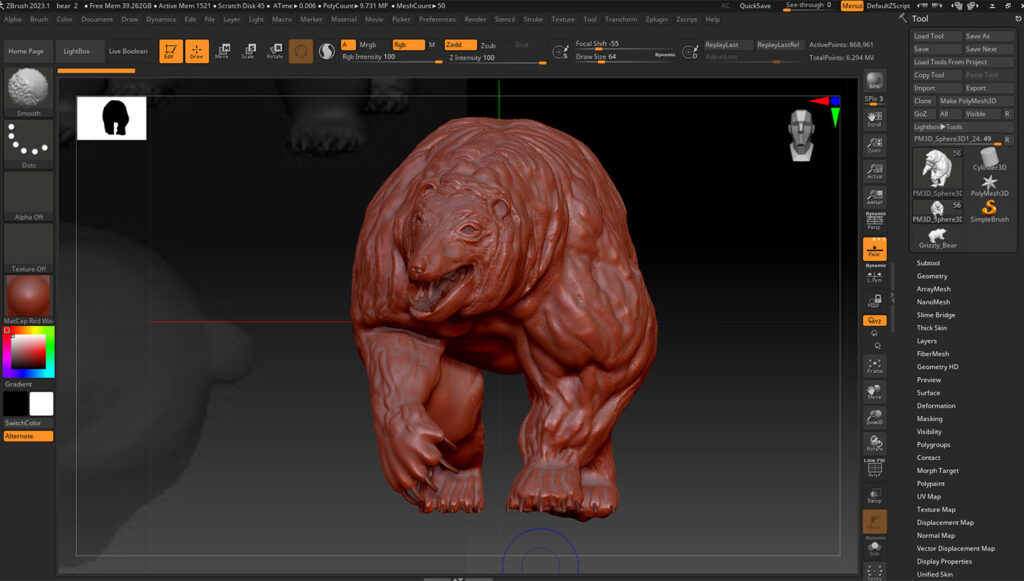Click the Make PolyMesh3D button
Viewport: 1024px width, 581px height.
pyautogui.click(x=969, y=101)
